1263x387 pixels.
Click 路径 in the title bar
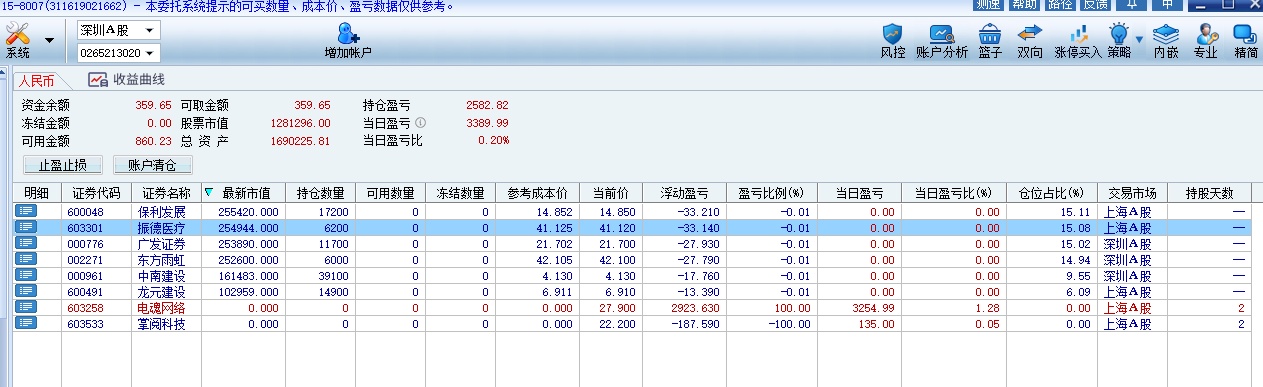tap(1059, 5)
